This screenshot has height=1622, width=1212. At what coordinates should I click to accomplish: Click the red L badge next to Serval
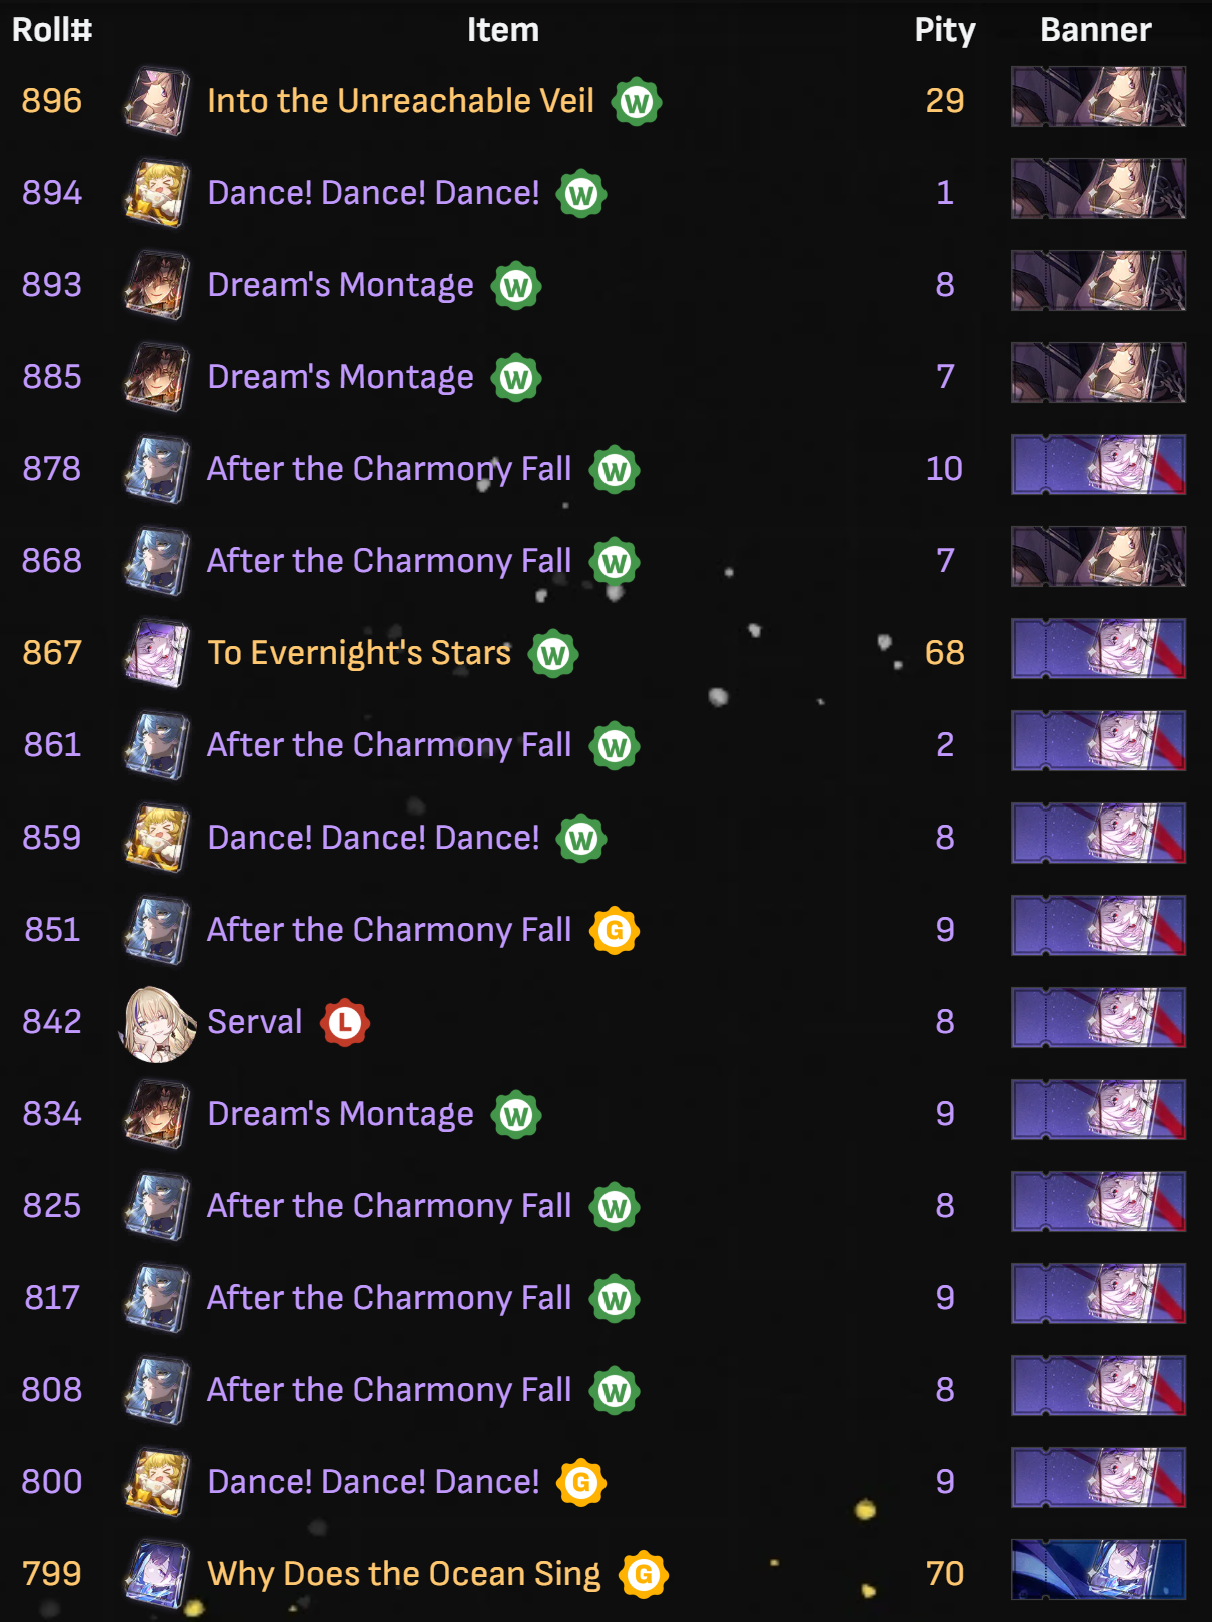(345, 1023)
